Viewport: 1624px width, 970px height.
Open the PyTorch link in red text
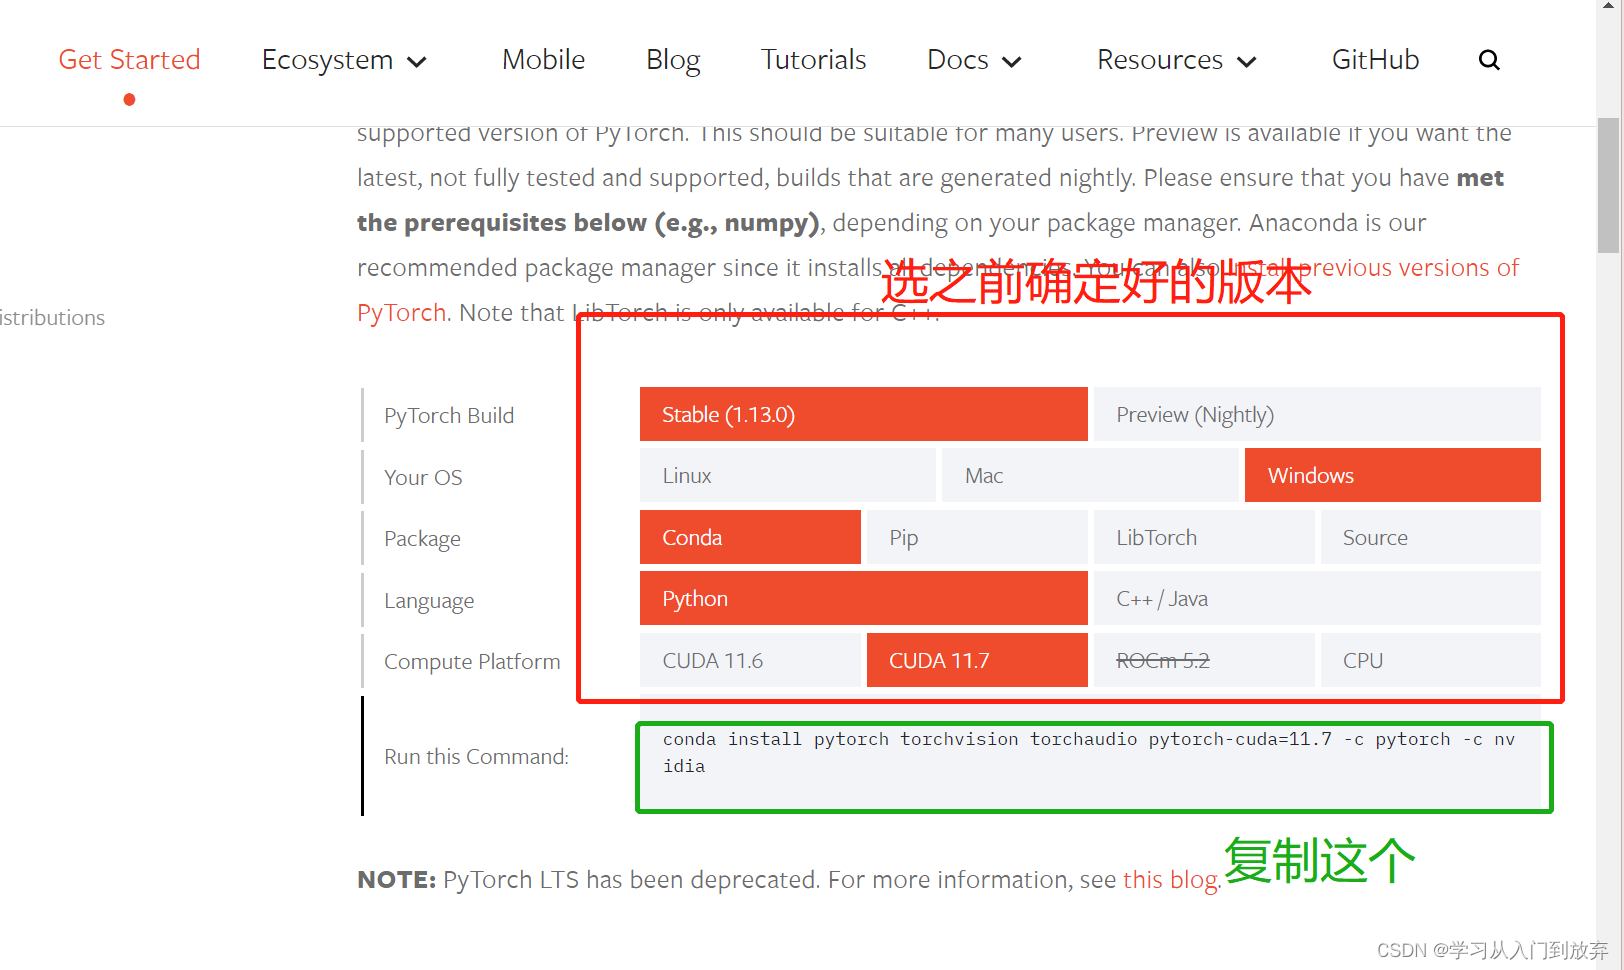point(401,313)
